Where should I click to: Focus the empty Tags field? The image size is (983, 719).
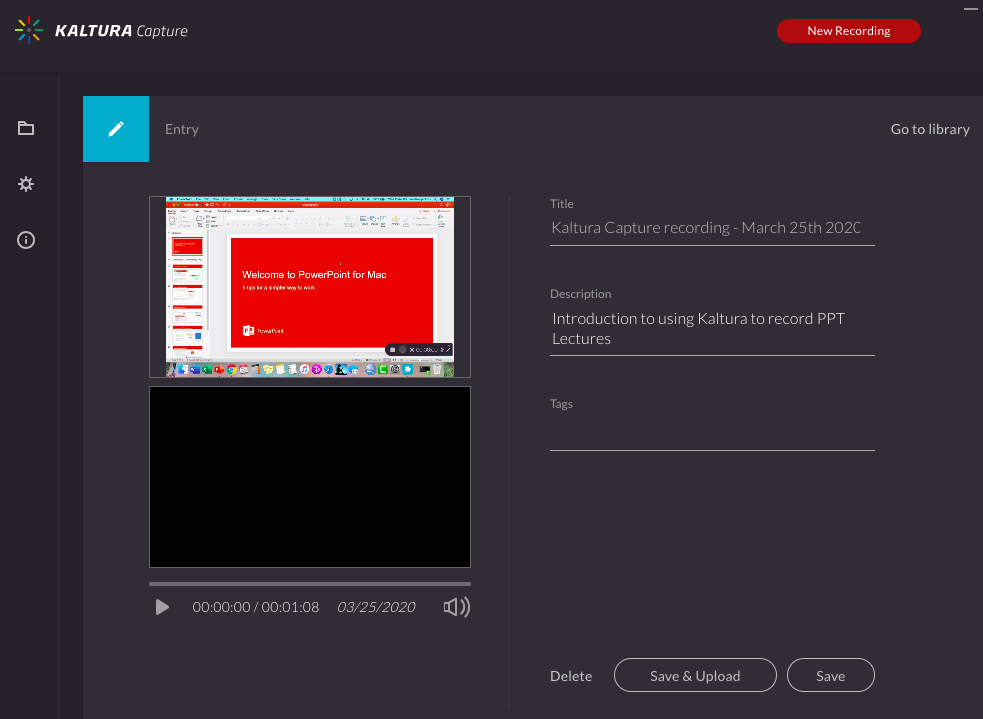coord(711,436)
